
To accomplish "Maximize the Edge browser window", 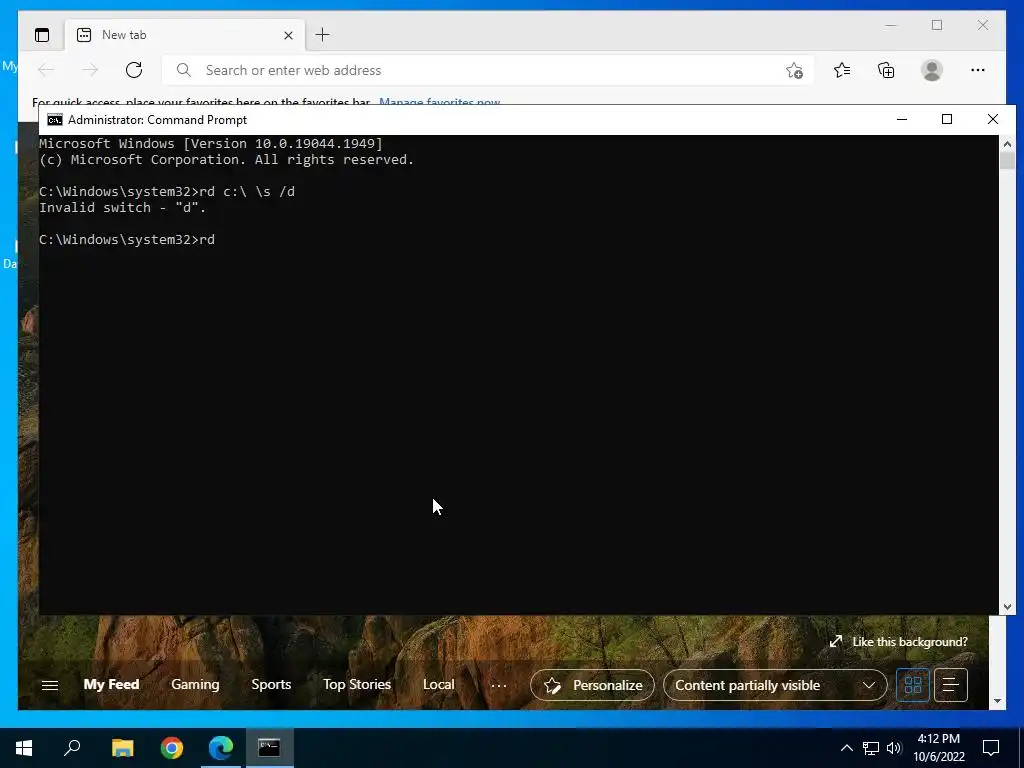I will (x=936, y=25).
